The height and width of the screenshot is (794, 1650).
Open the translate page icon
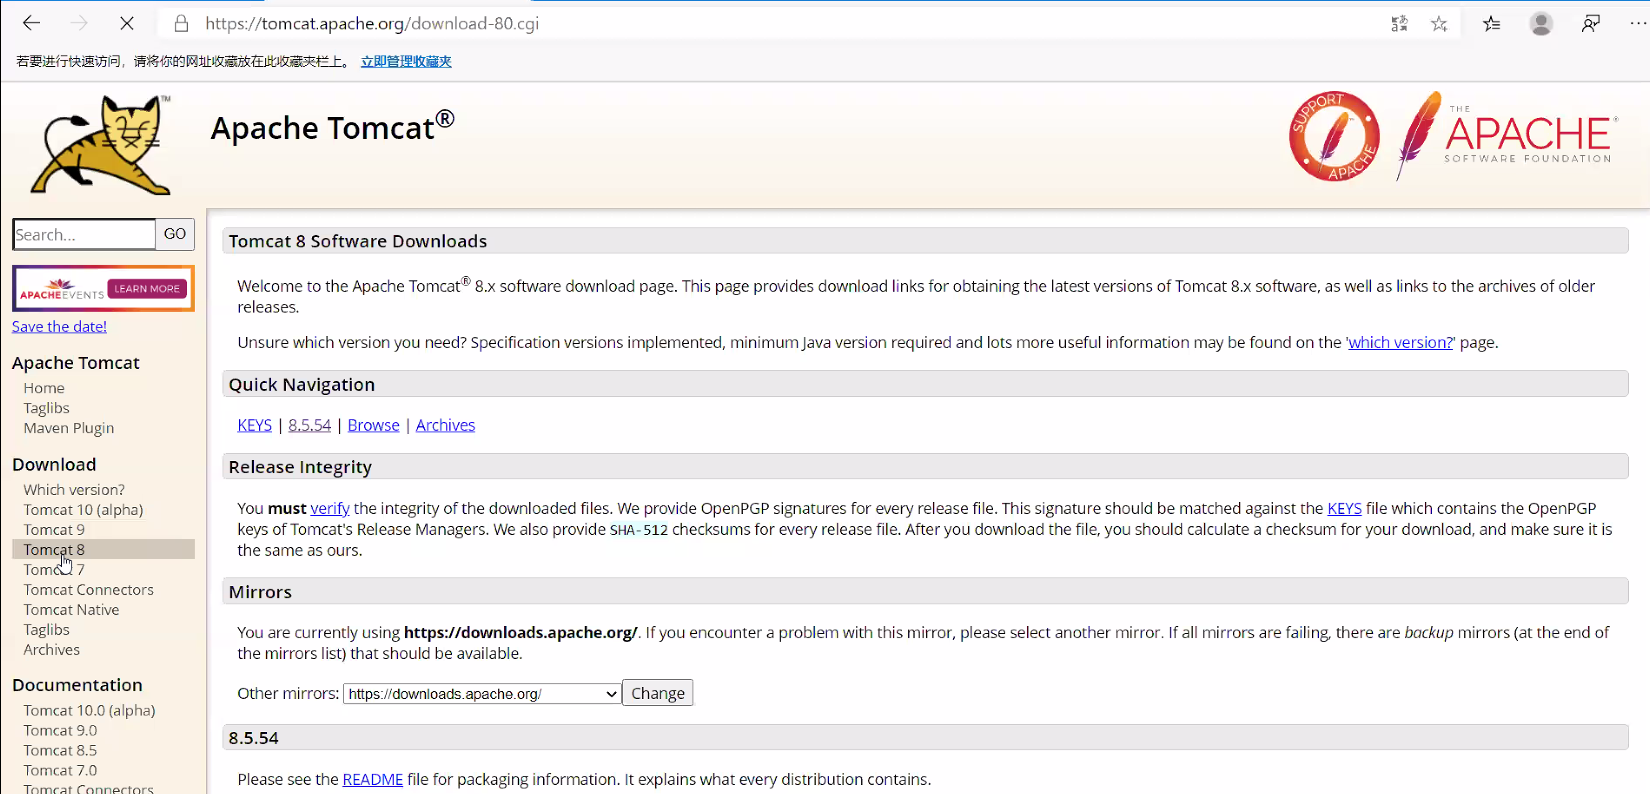(1399, 24)
